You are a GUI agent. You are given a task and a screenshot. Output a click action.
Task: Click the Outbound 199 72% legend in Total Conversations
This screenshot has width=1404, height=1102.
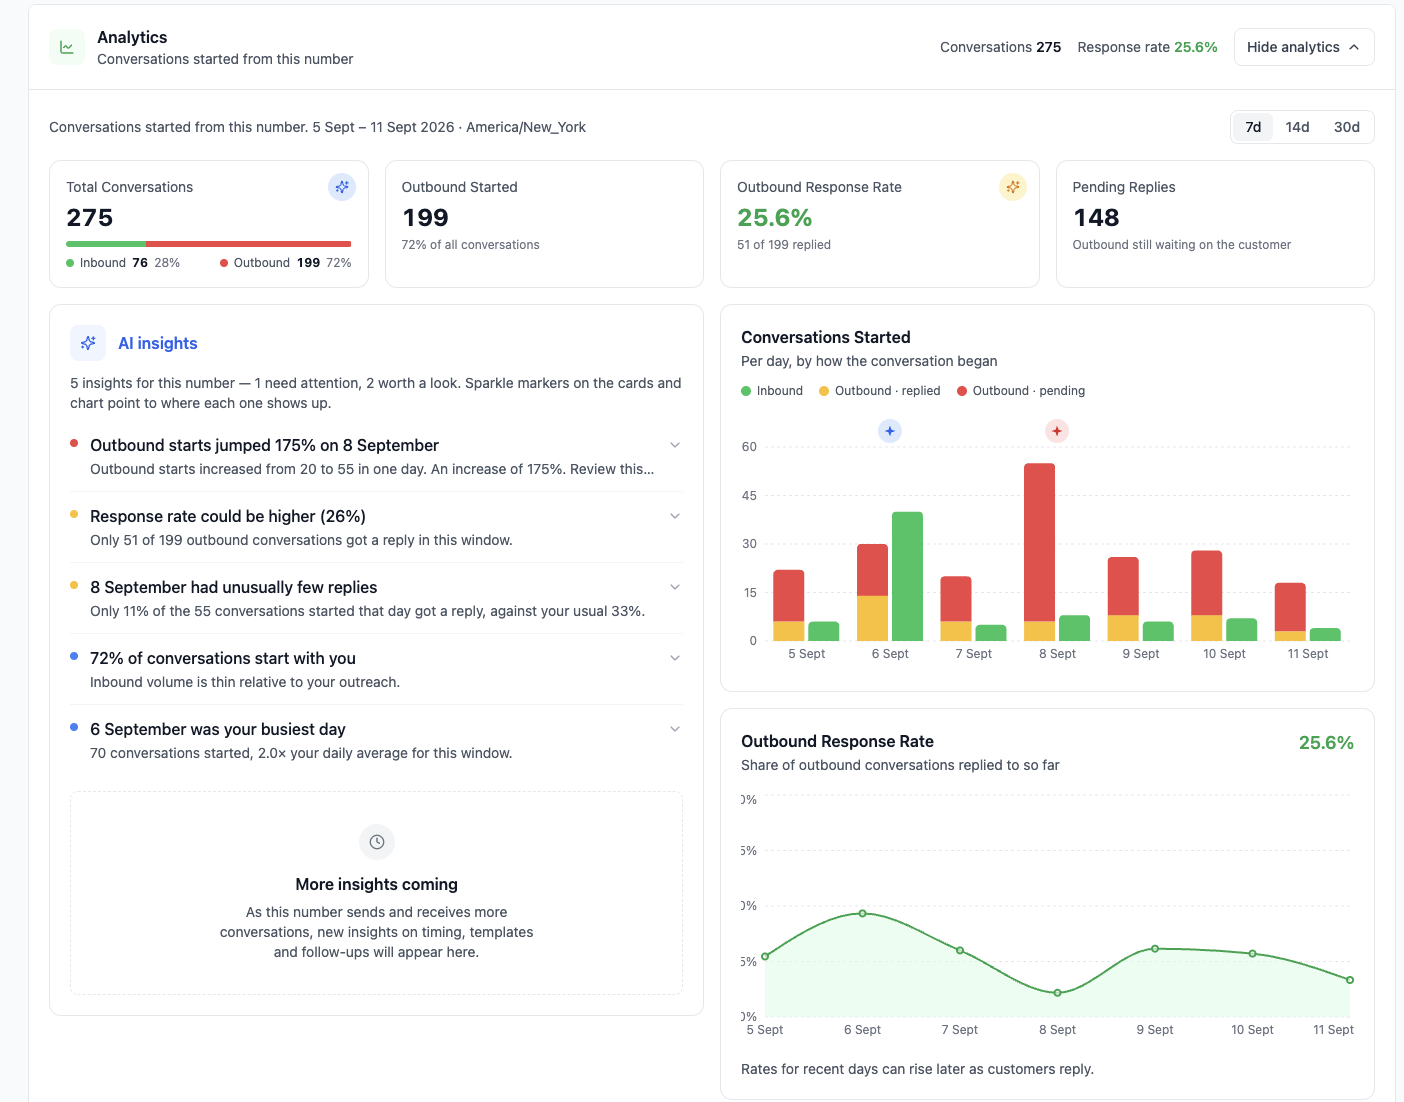coord(286,263)
